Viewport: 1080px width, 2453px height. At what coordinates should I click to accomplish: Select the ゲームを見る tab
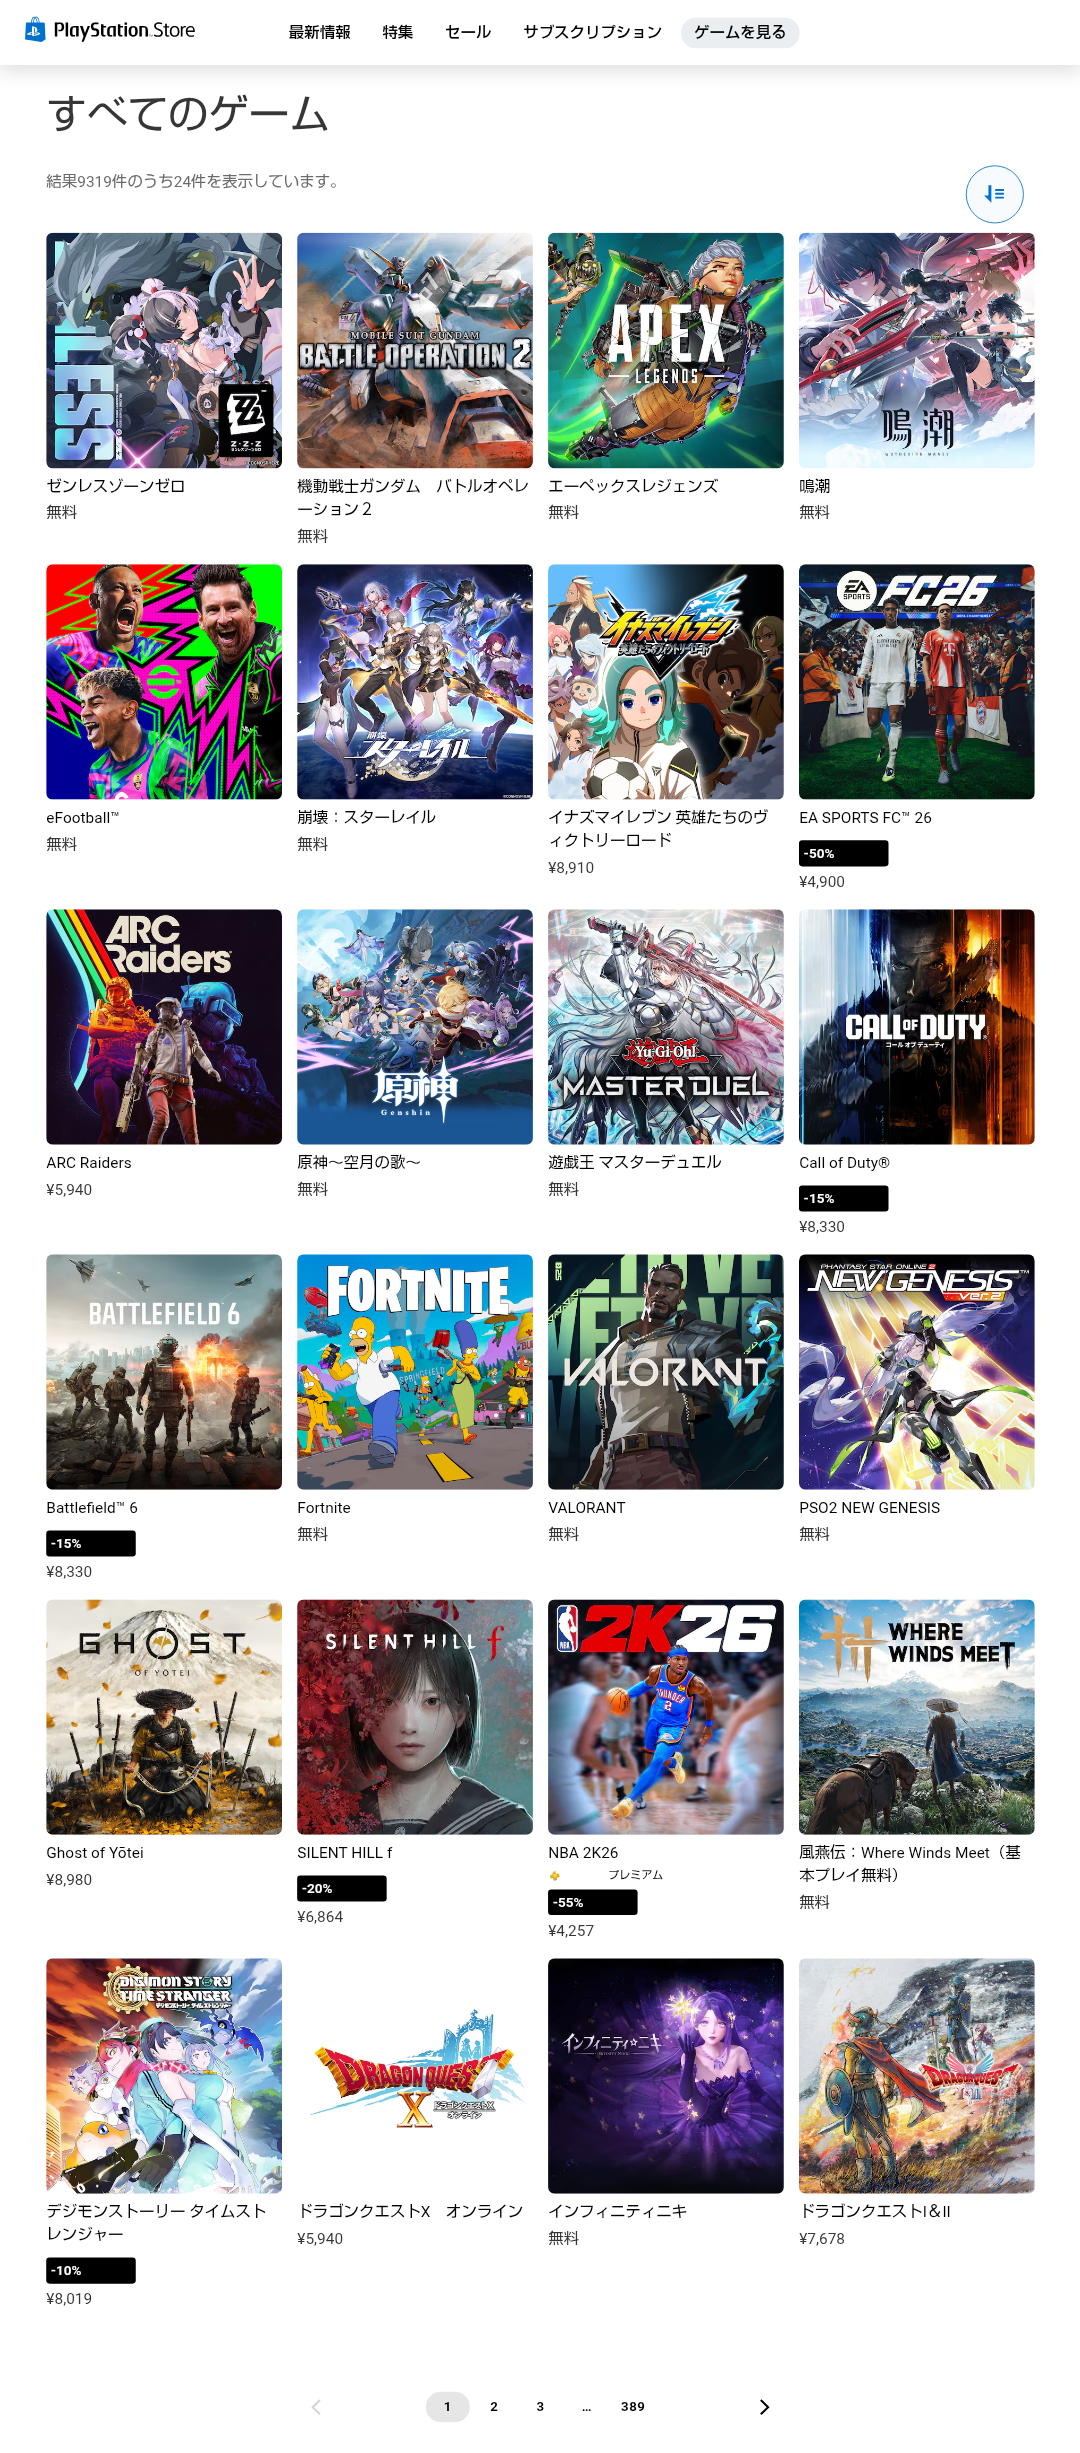tap(740, 32)
